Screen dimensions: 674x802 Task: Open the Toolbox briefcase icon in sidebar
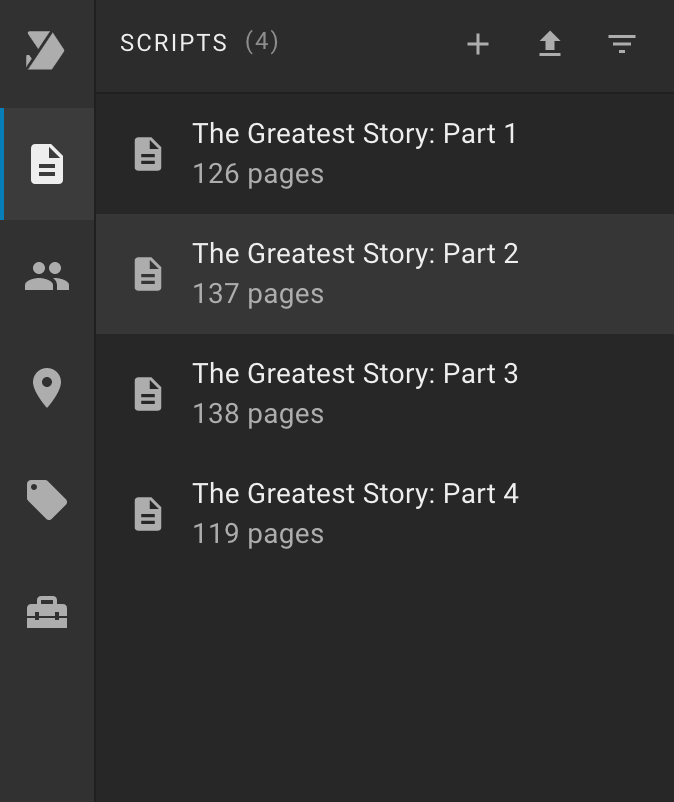coord(47,612)
